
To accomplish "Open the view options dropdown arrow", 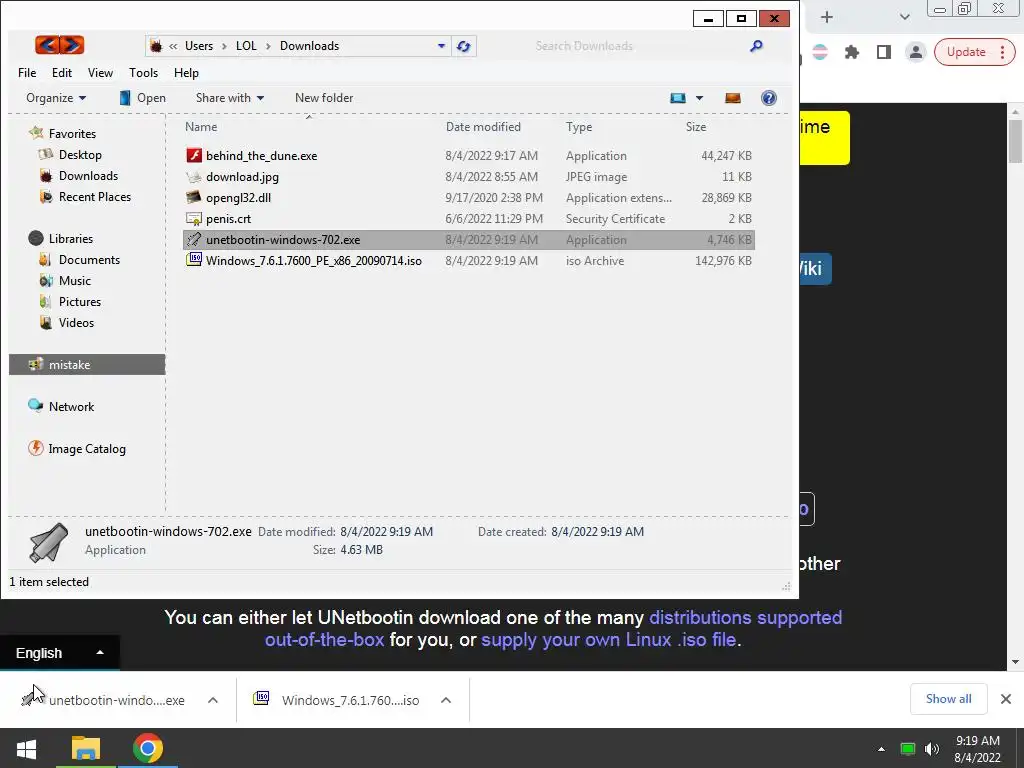I will tap(699, 98).
